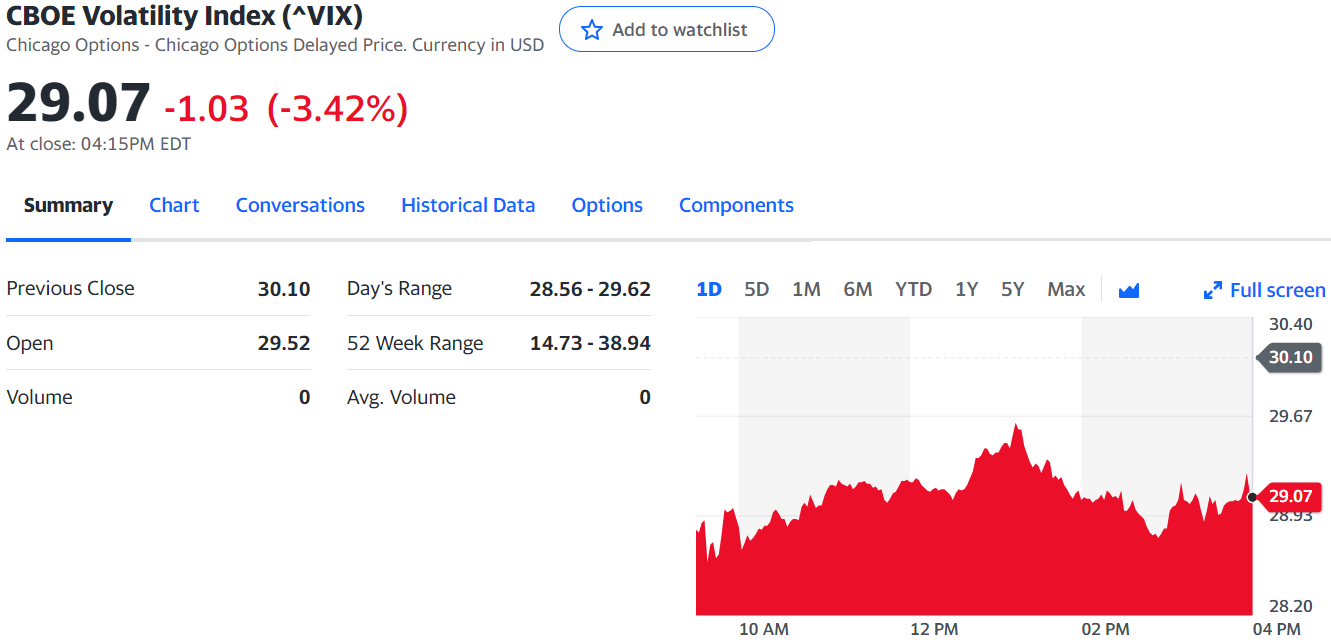Click the Previous Close value 30.10 in summary table
Image resolution: width=1331 pixels, height=644 pixels.
point(284,289)
